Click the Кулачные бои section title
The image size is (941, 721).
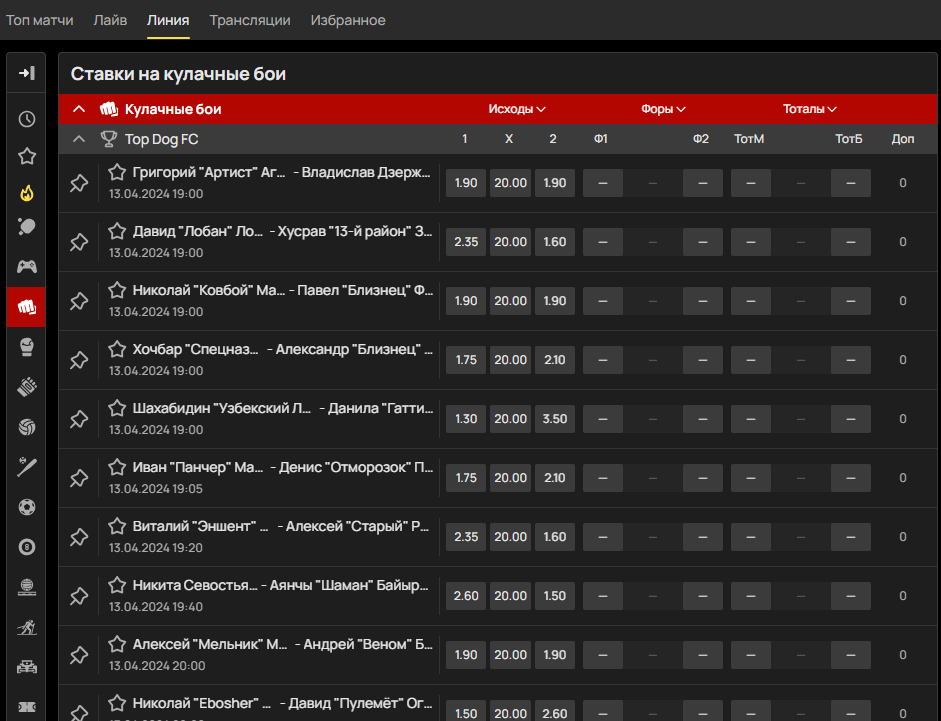point(173,109)
